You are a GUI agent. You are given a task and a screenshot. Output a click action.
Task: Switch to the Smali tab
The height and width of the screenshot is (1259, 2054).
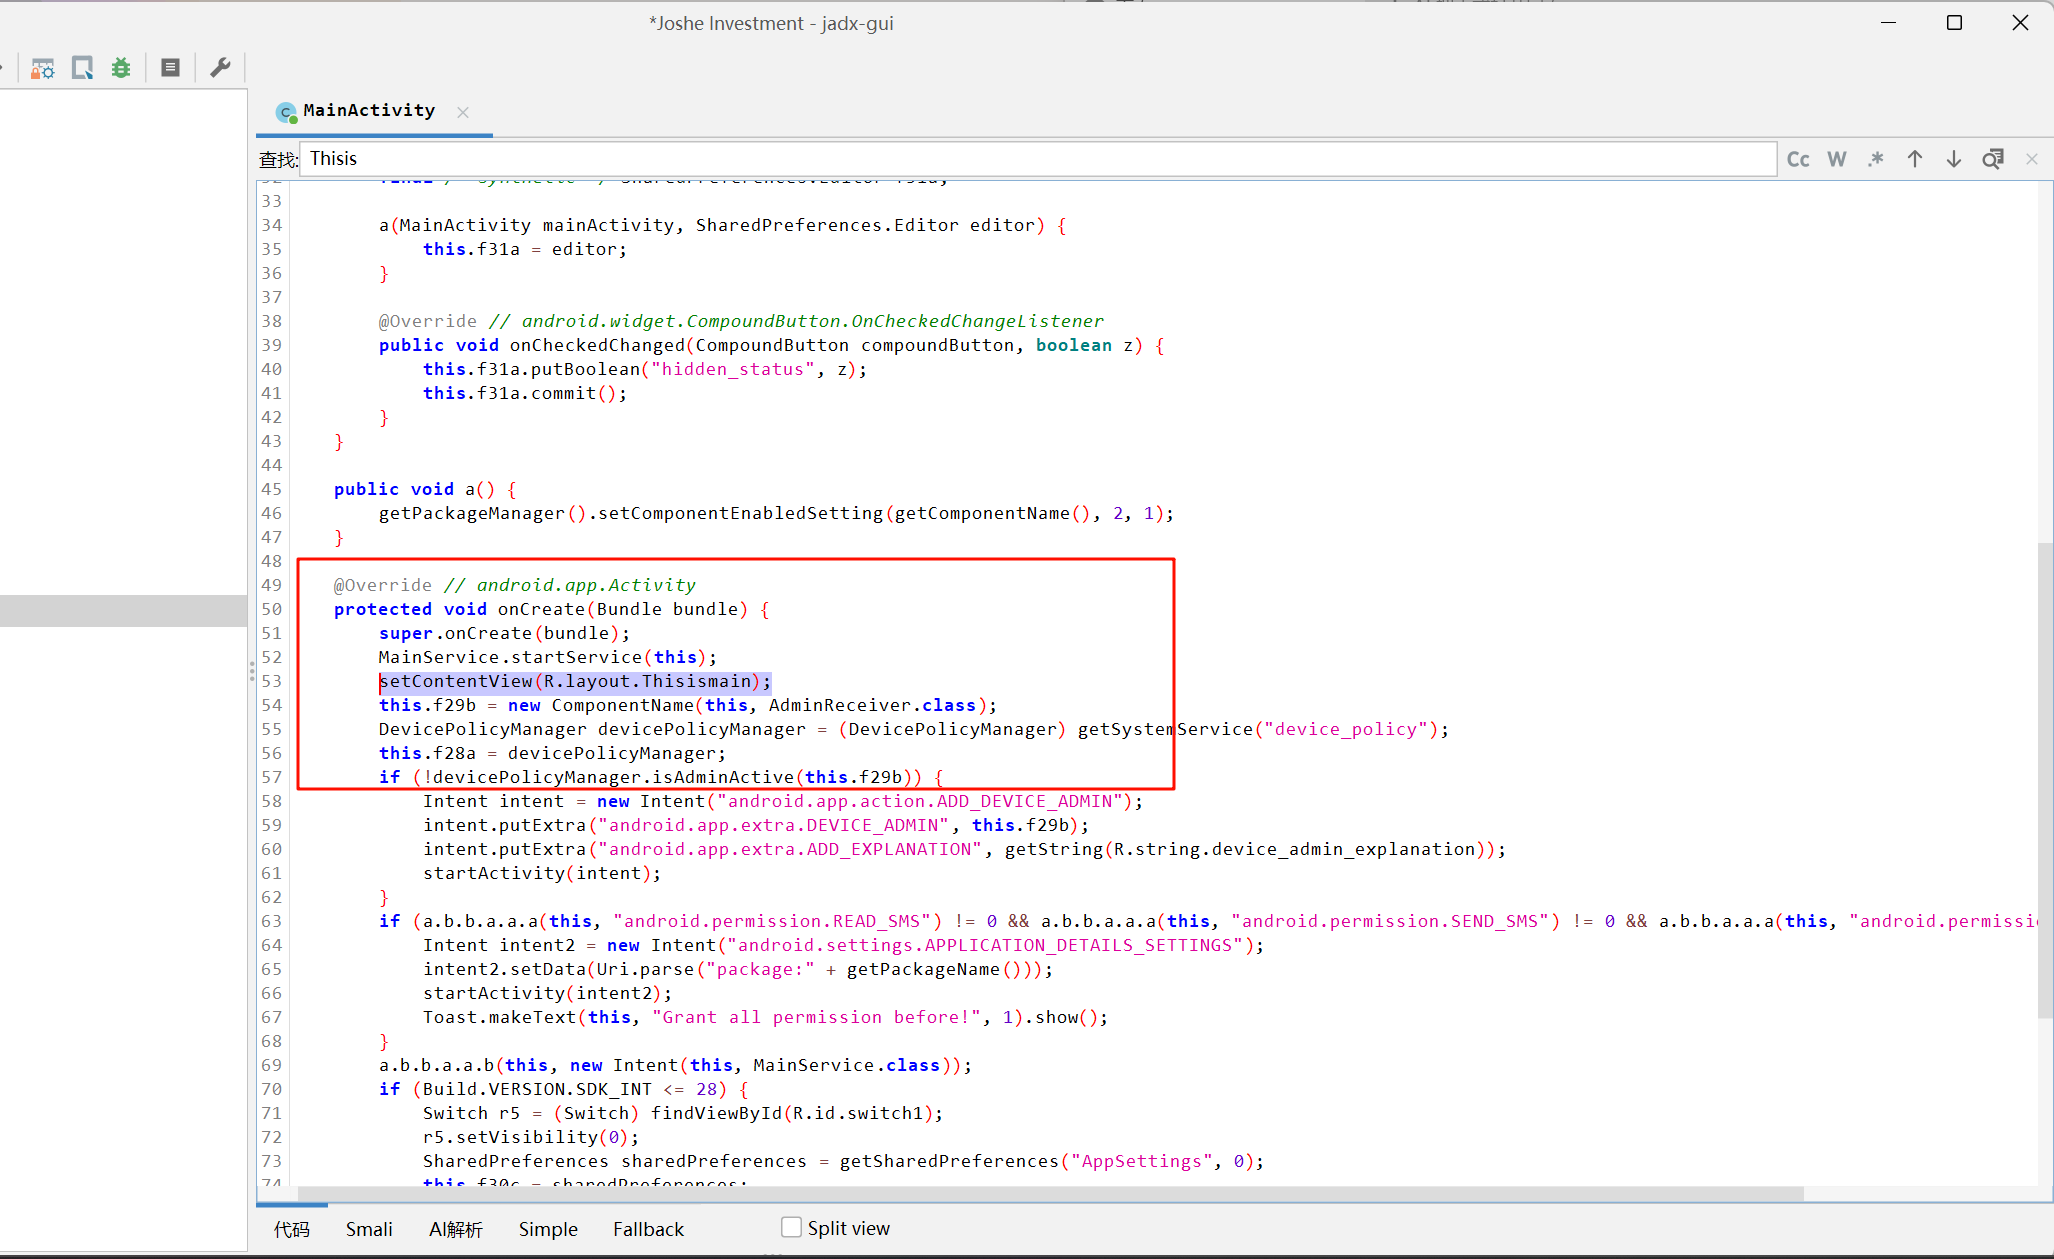coord(369,1229)
